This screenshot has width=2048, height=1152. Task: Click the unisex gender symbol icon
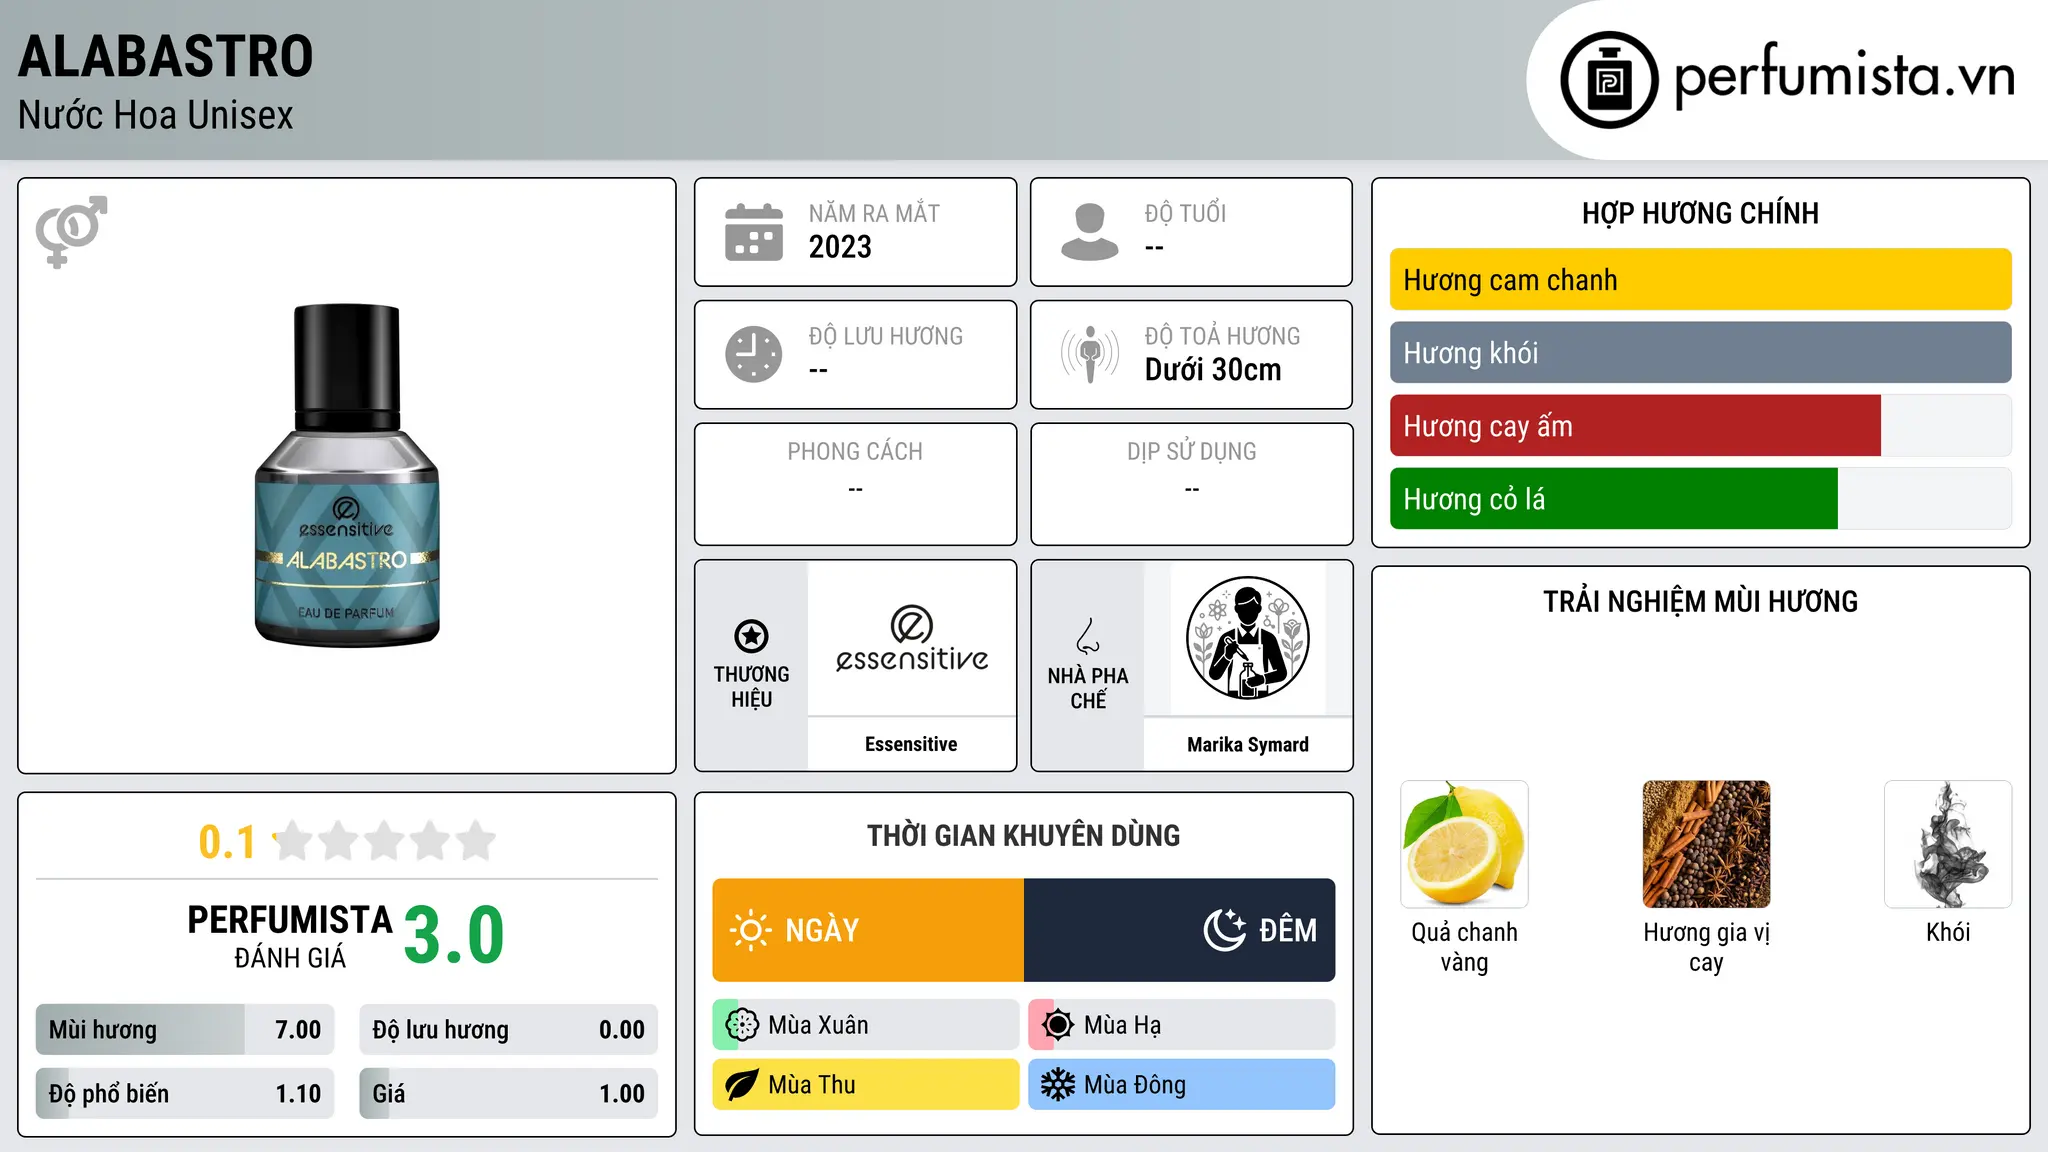(71, 232)
